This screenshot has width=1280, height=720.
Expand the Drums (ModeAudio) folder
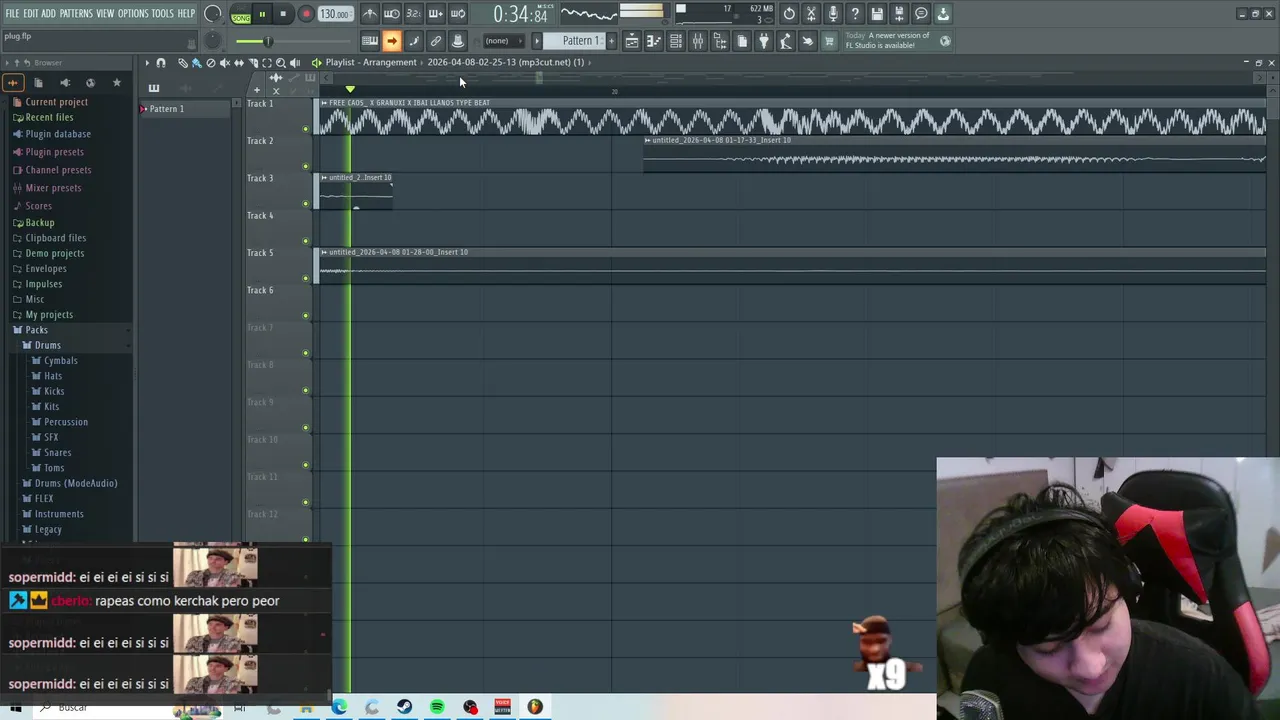tap(75, 483)
